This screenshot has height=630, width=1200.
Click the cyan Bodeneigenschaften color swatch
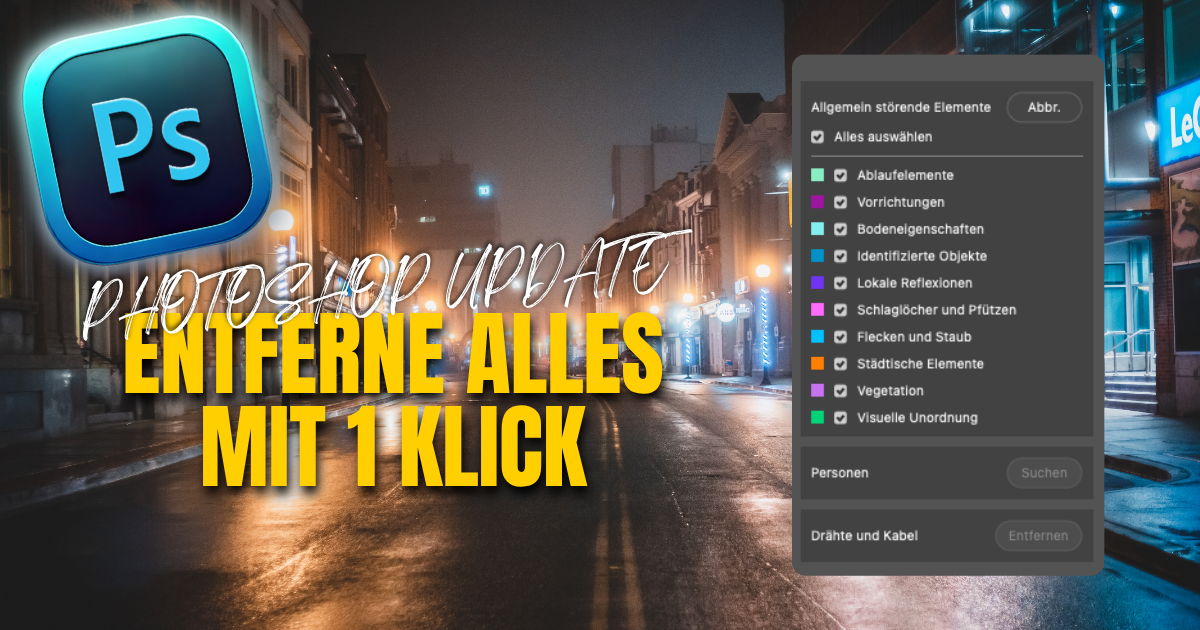[x=818, y=229]
